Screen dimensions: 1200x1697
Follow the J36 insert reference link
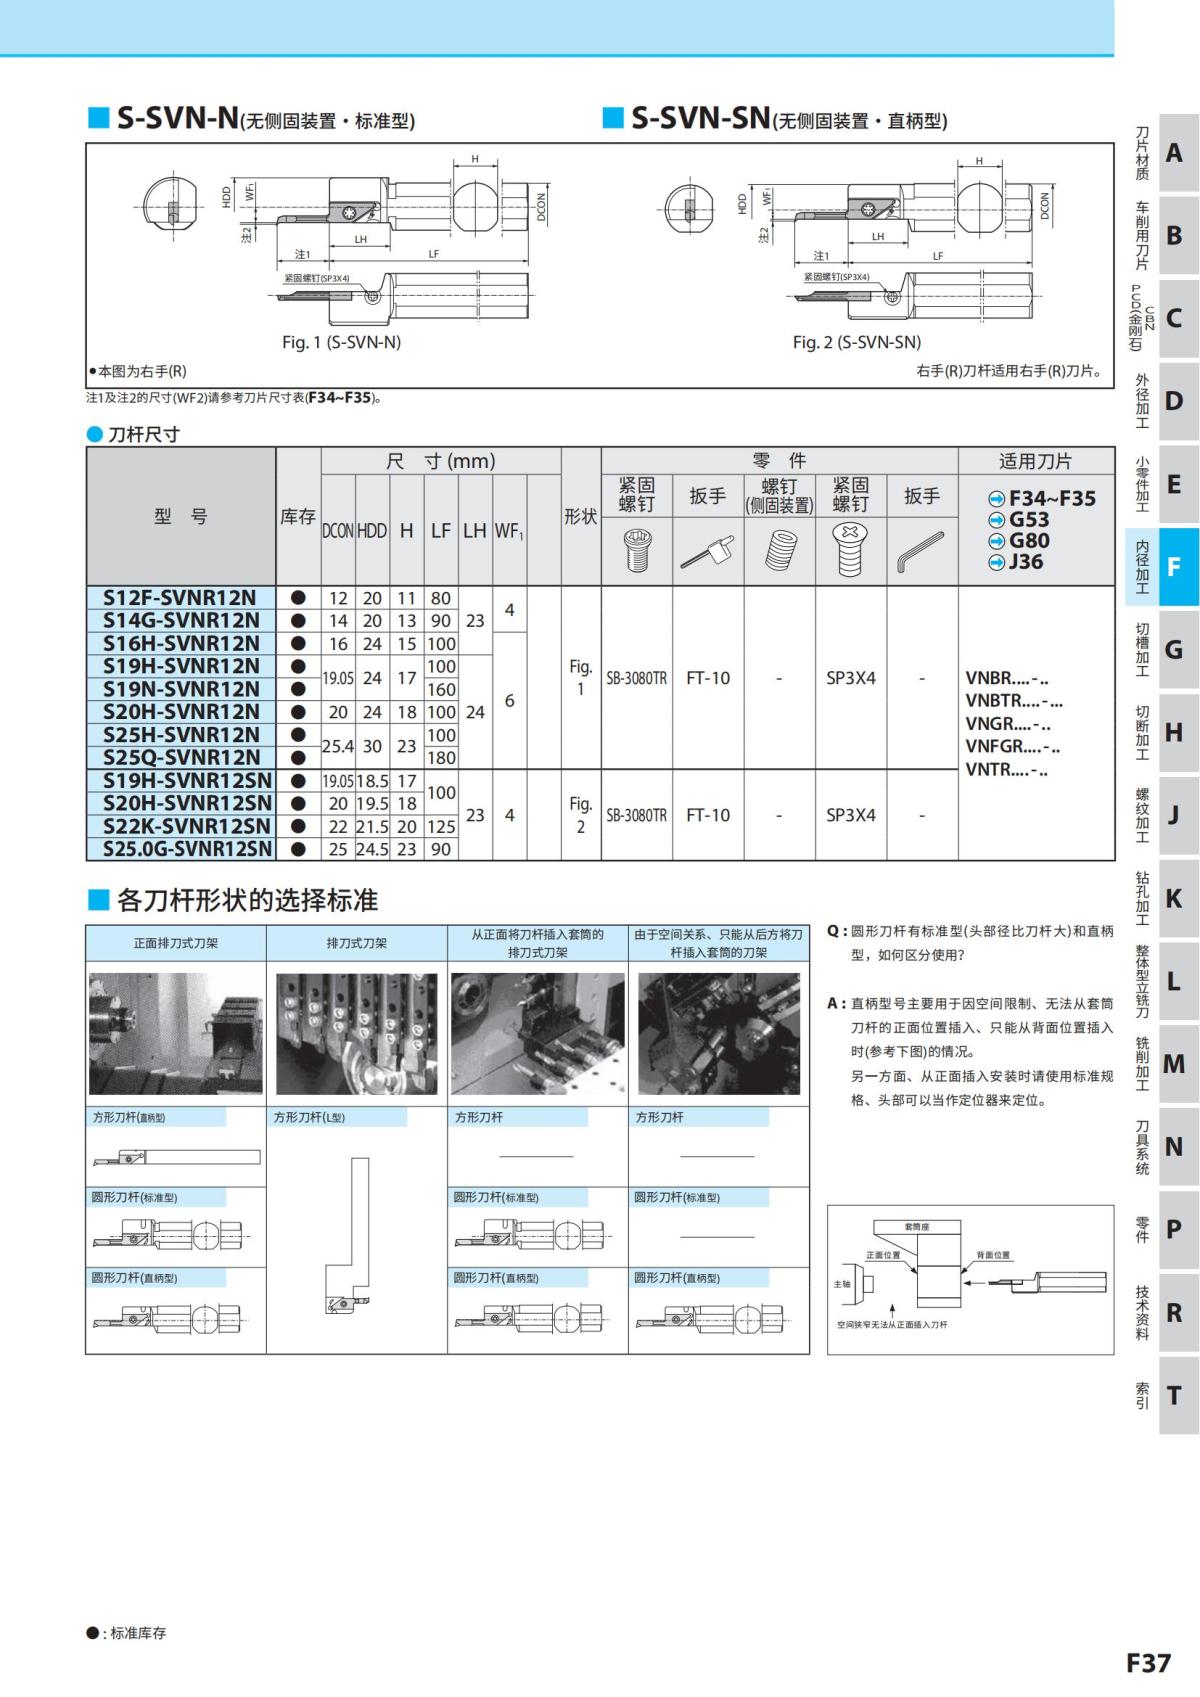pyautogui.click(x=1016, y=562)
